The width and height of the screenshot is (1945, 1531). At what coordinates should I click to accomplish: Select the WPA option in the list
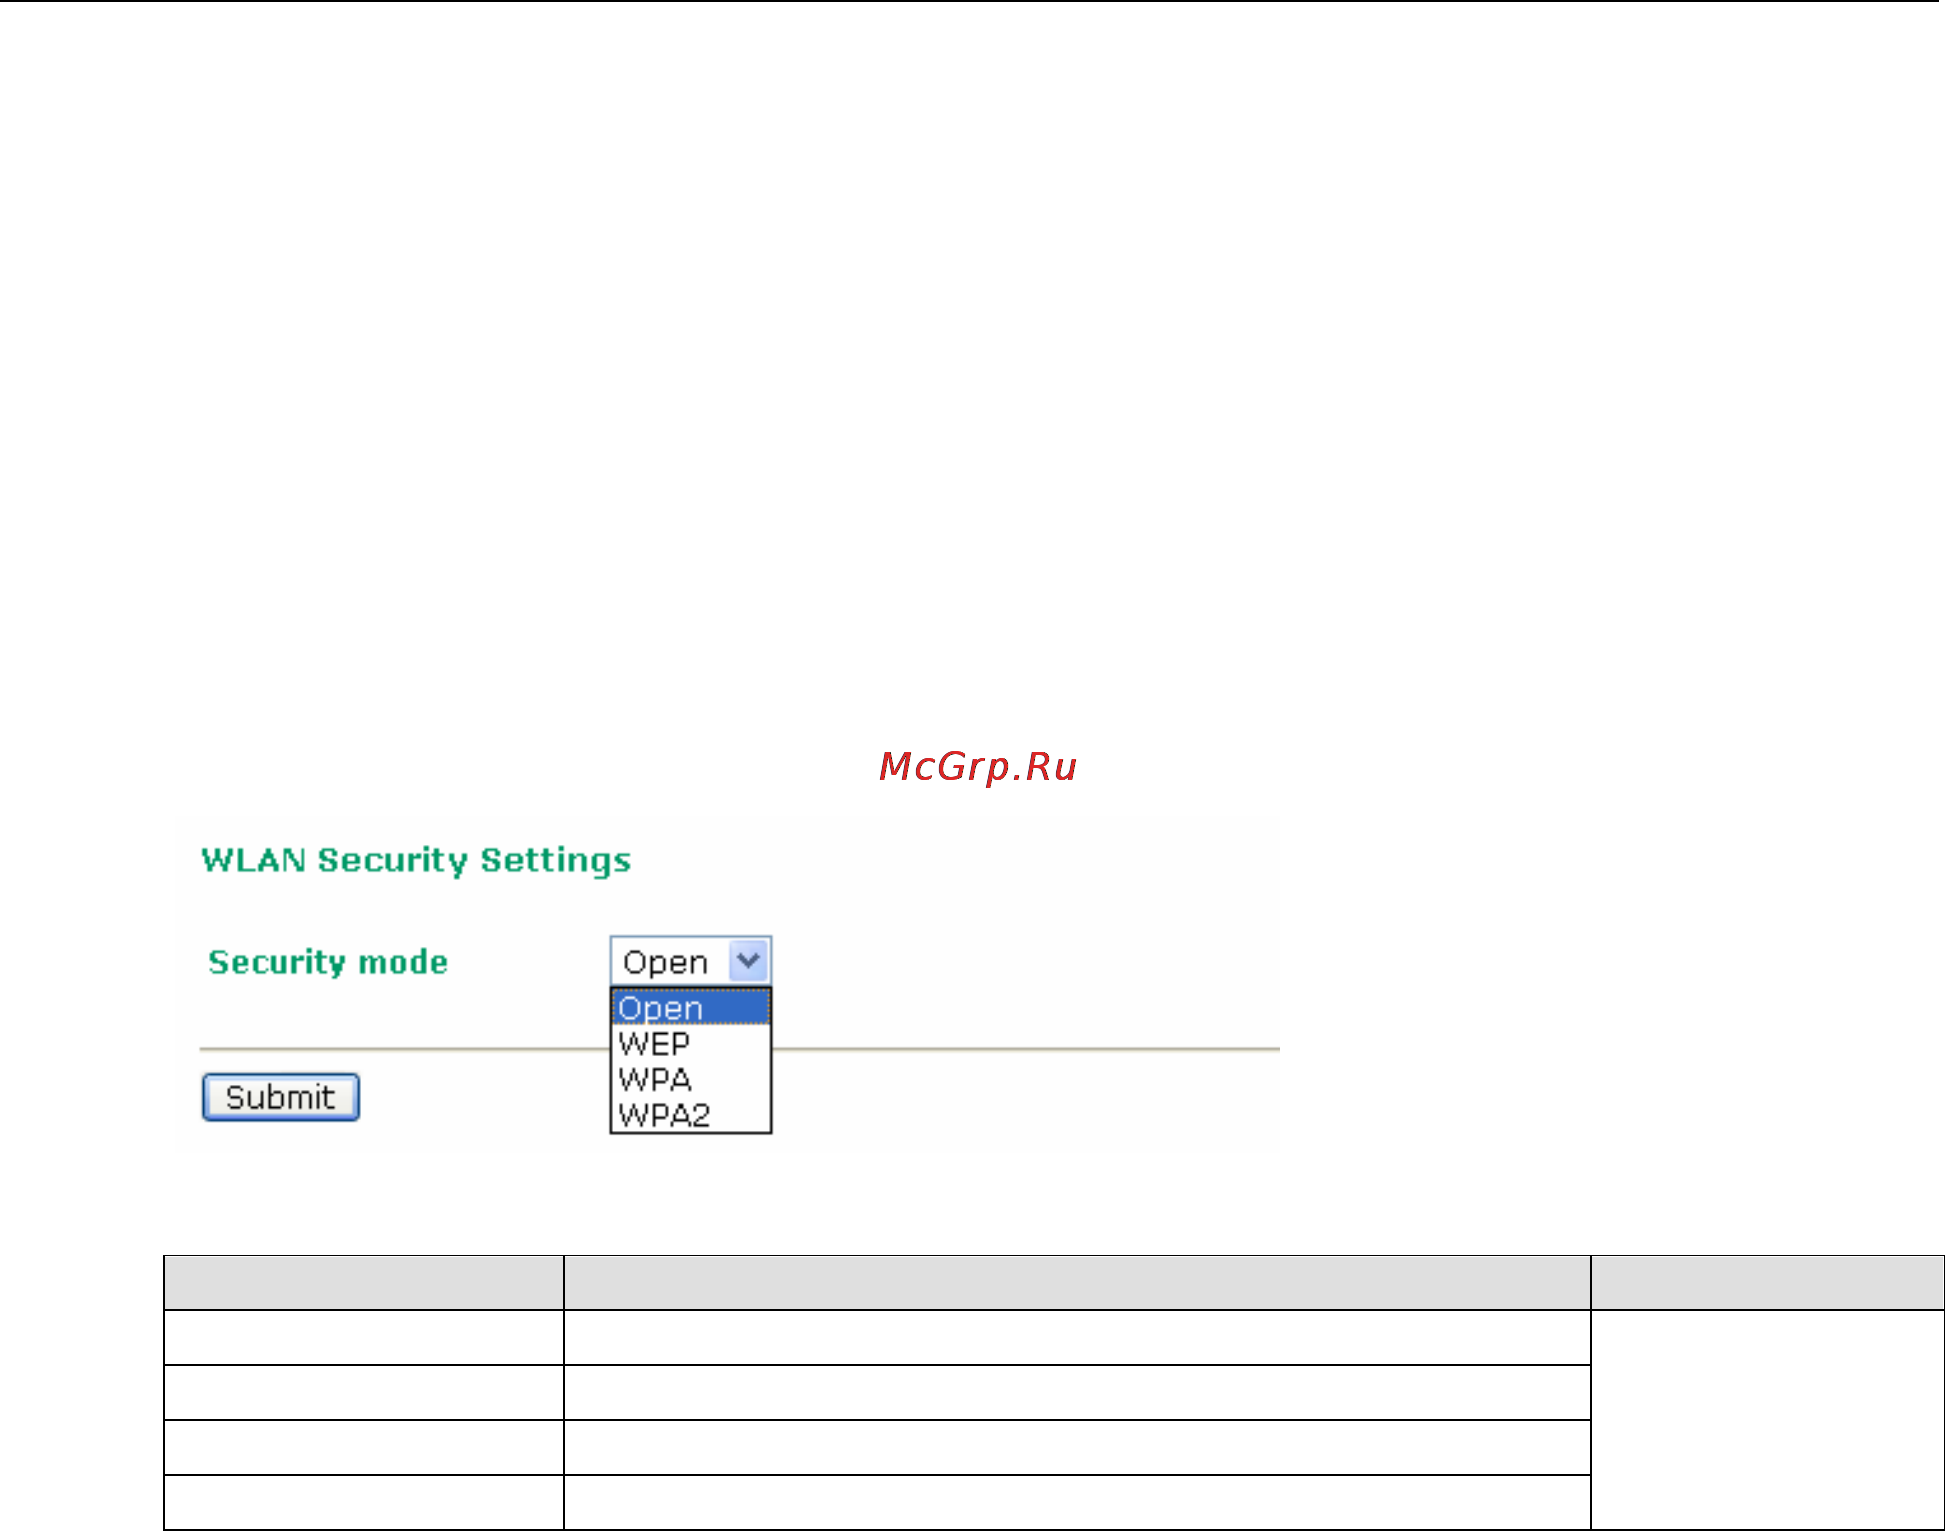coord(690,1079)
